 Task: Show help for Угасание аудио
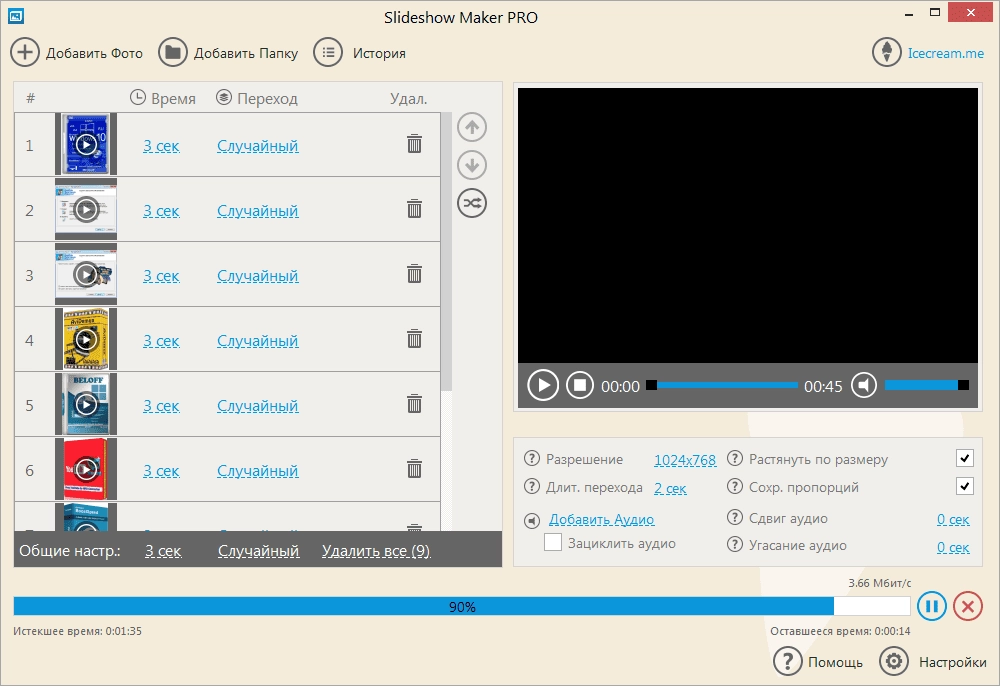click(x=735, y=544)
